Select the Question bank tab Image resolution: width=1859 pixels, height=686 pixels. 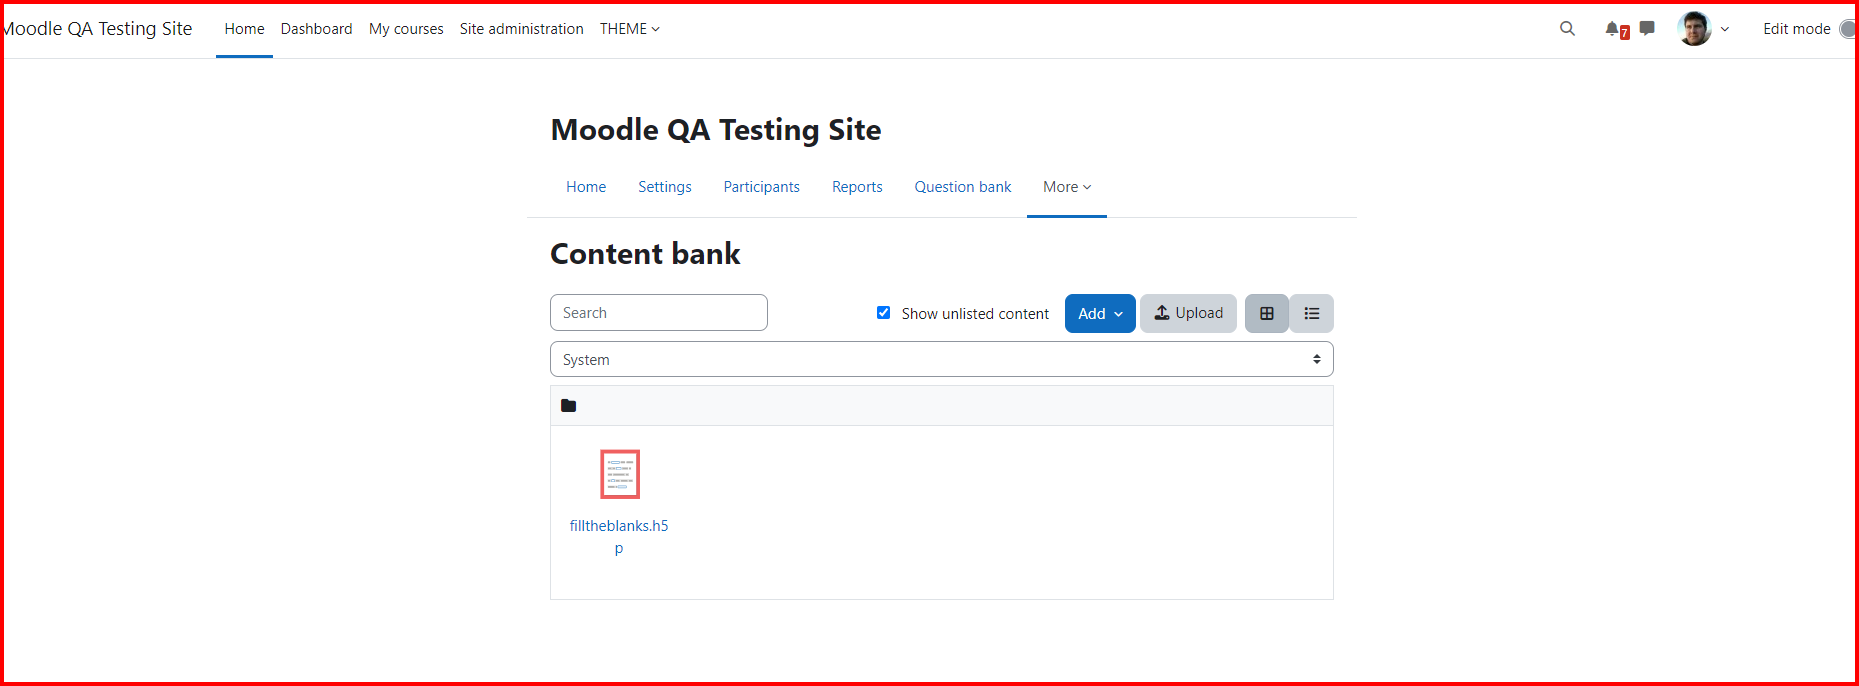[963, 187]
